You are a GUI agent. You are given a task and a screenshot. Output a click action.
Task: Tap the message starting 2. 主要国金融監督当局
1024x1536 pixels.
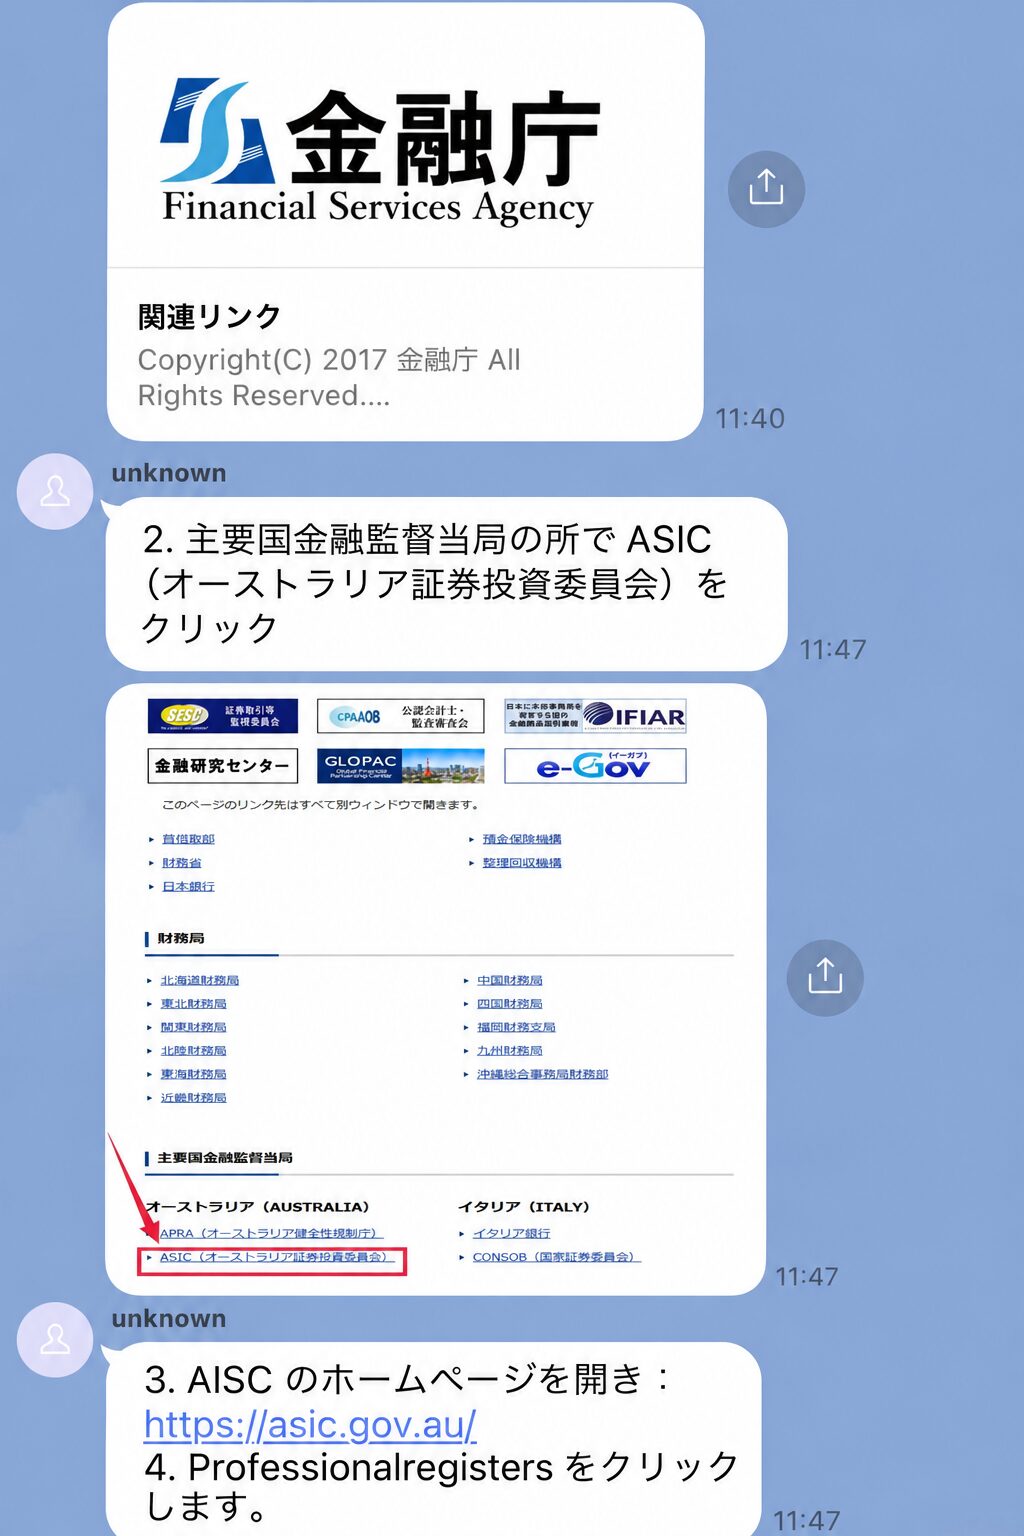446,584
